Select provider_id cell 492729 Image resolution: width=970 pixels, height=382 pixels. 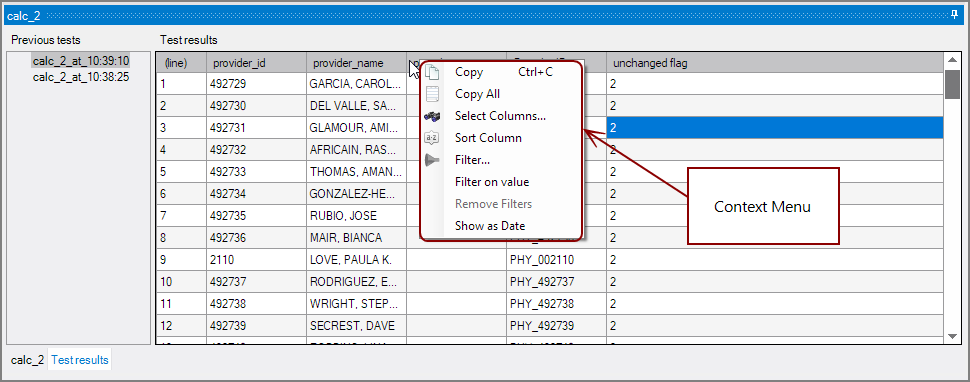tap(257, 85)
